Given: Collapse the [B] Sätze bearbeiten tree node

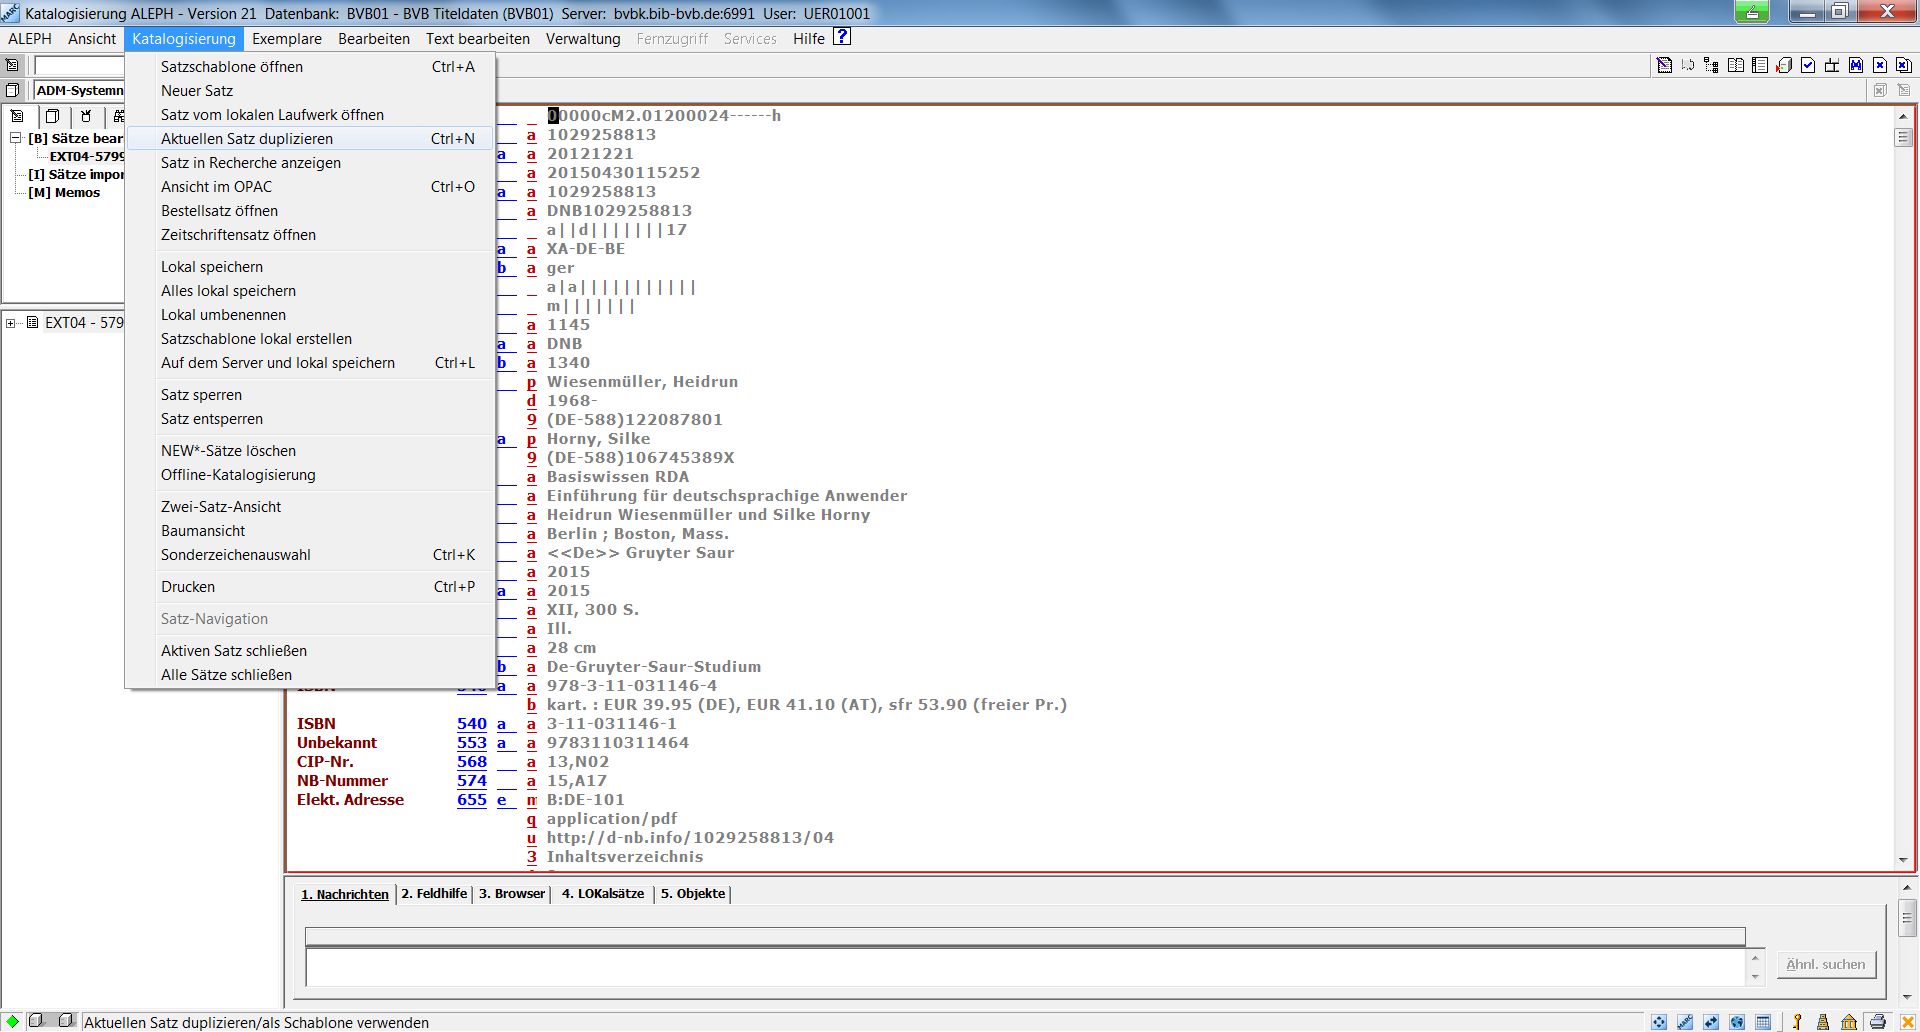Looking at the screenshot, I should 16,138.
